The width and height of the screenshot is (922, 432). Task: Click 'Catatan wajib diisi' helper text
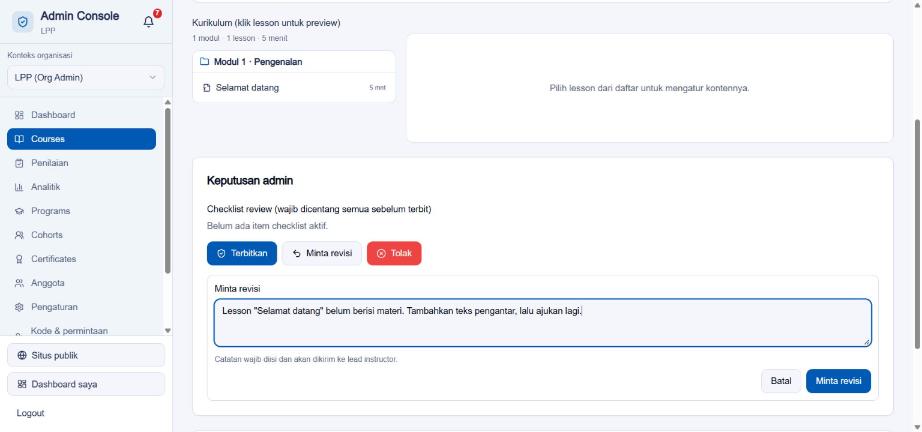tap(306, 359)
